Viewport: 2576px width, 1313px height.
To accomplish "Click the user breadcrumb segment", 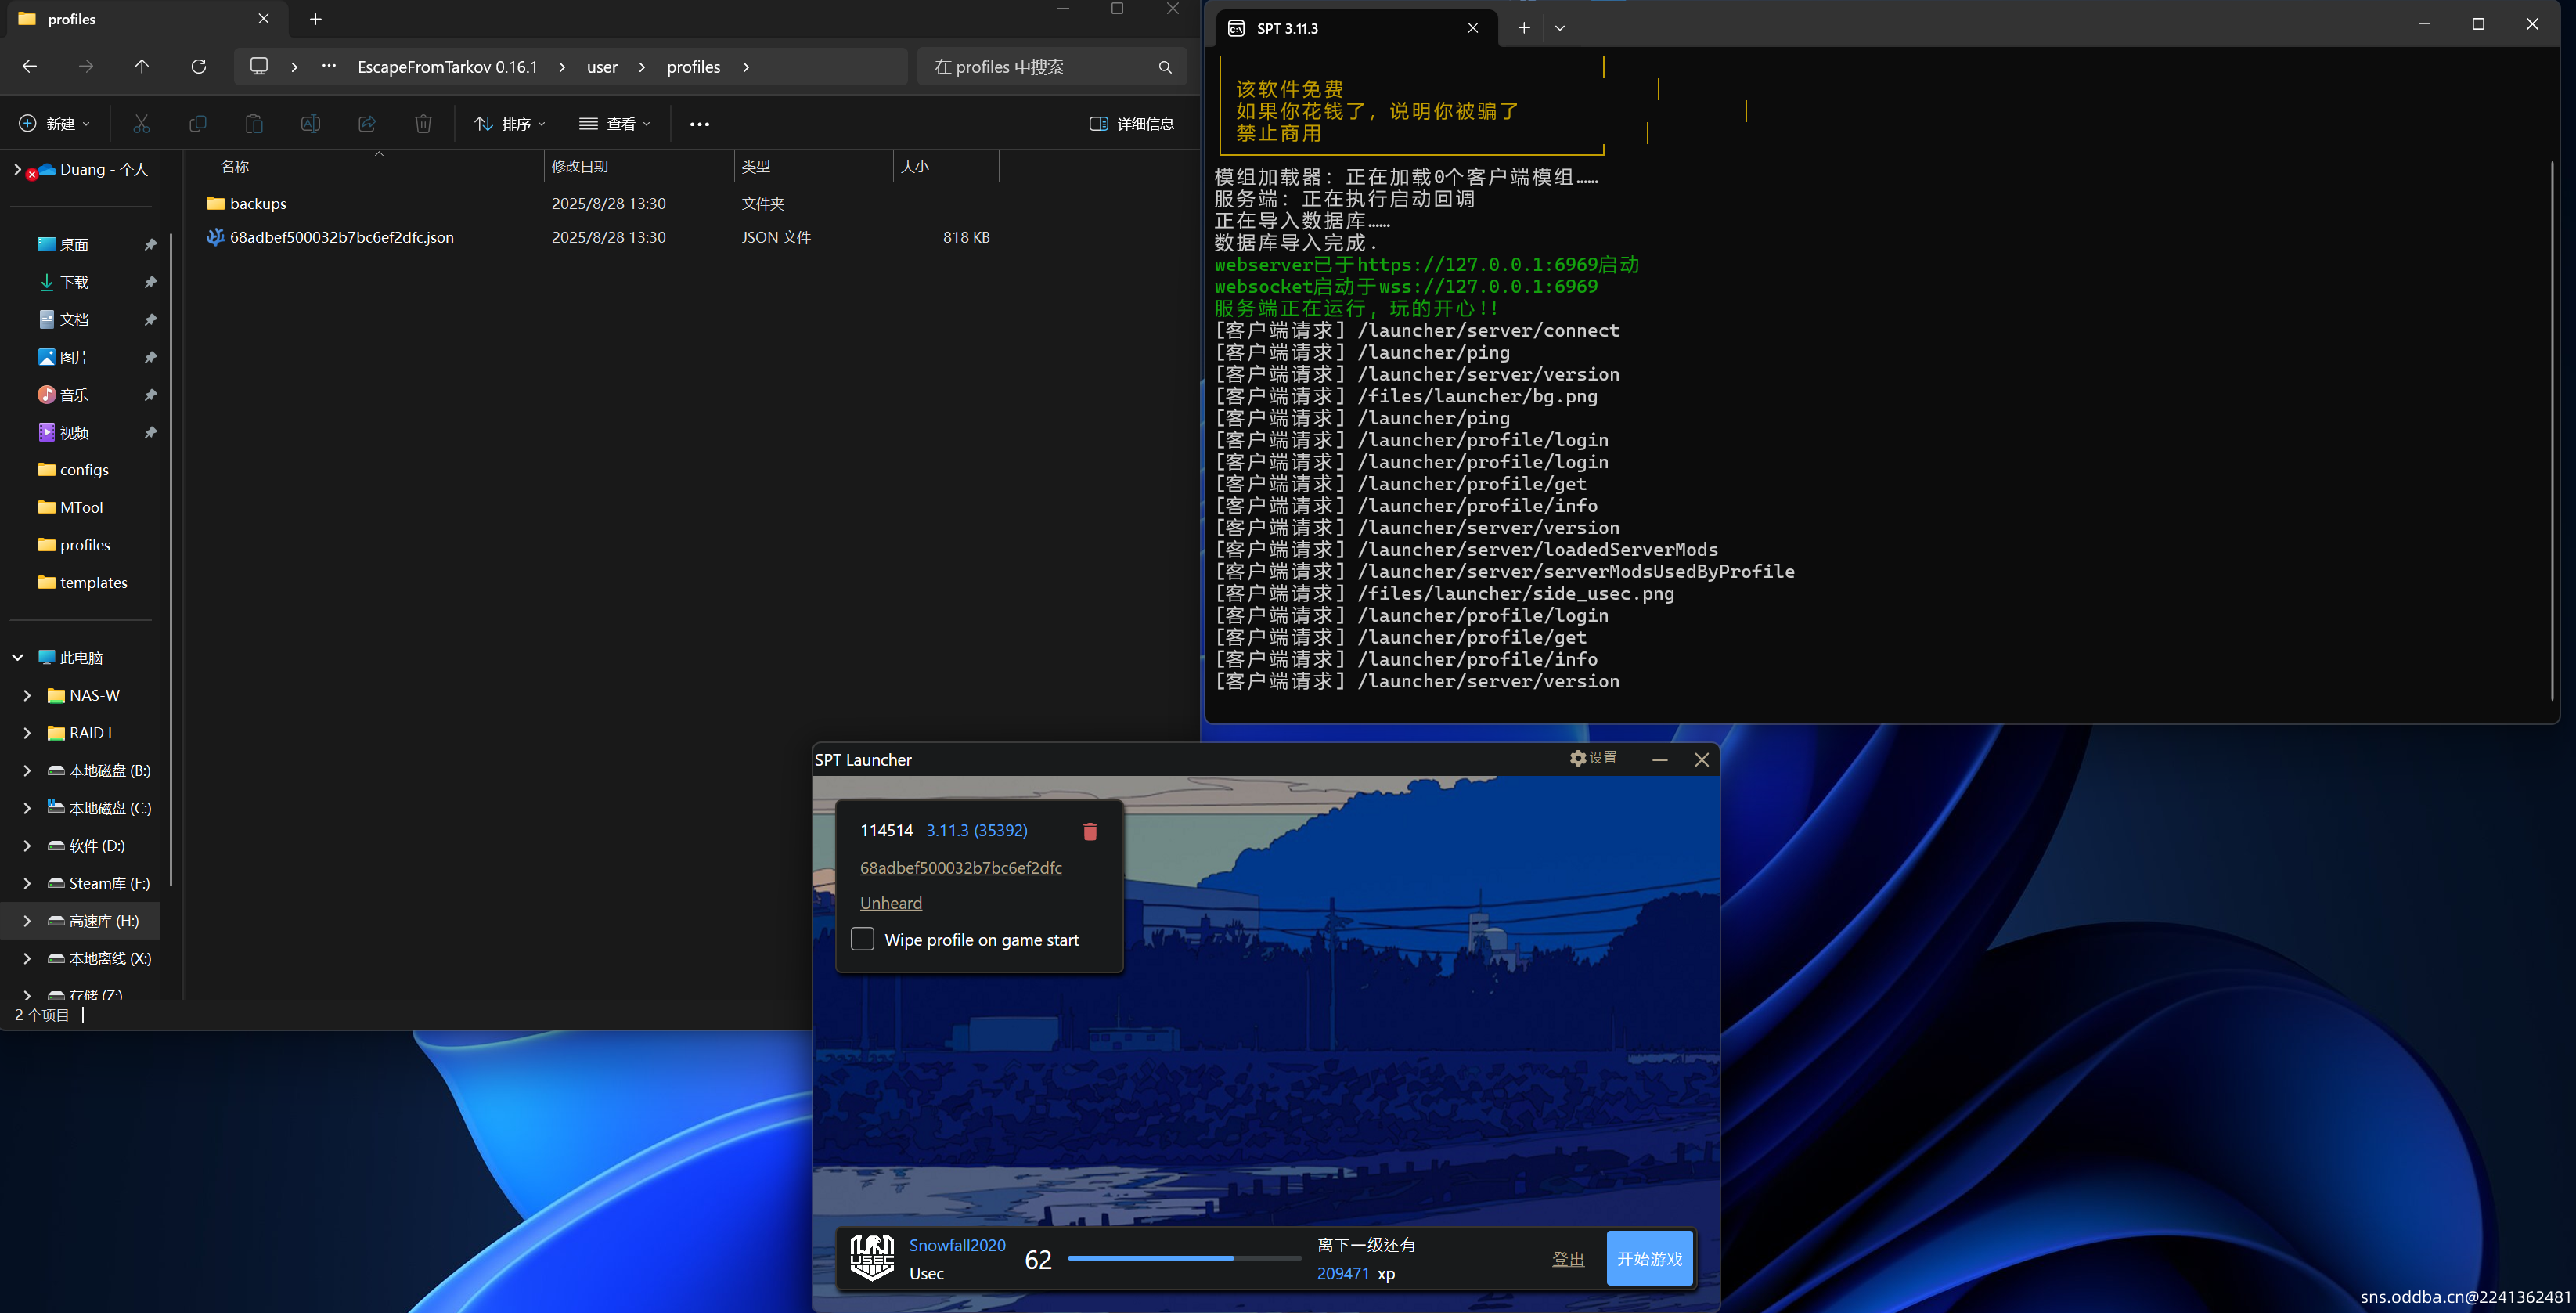I will [x=602, y=67].
